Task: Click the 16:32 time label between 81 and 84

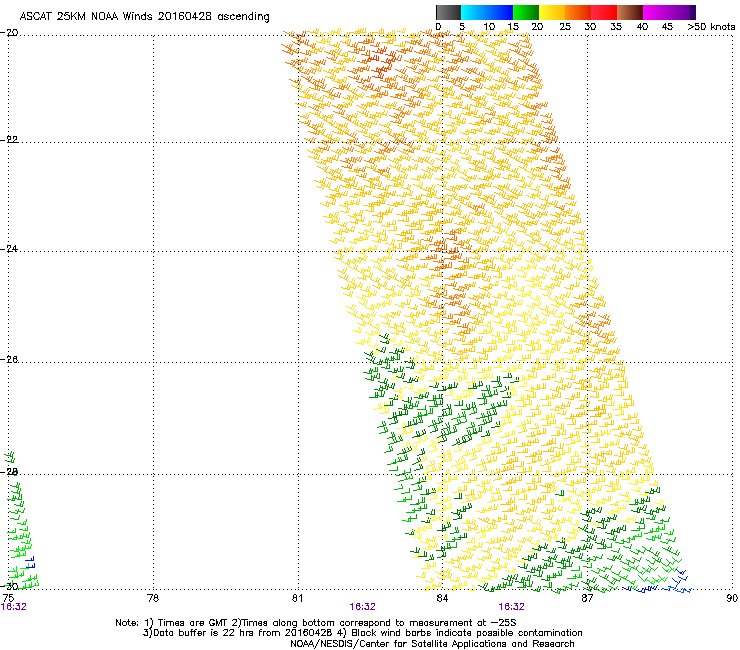Action: point(362,607)
